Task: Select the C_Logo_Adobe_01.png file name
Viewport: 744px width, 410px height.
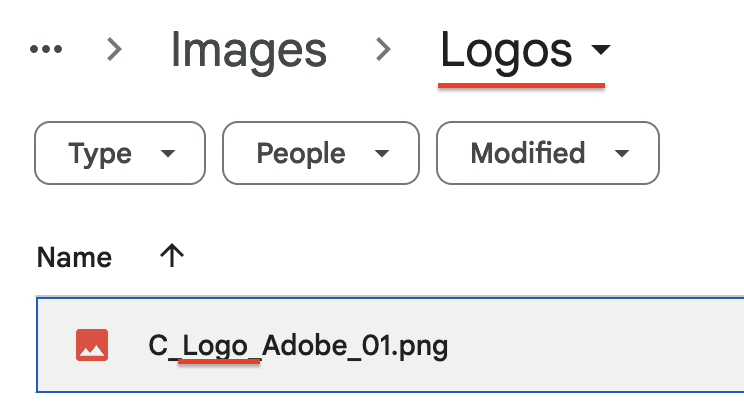Action: pyautogui.click(x=298, y=346)
